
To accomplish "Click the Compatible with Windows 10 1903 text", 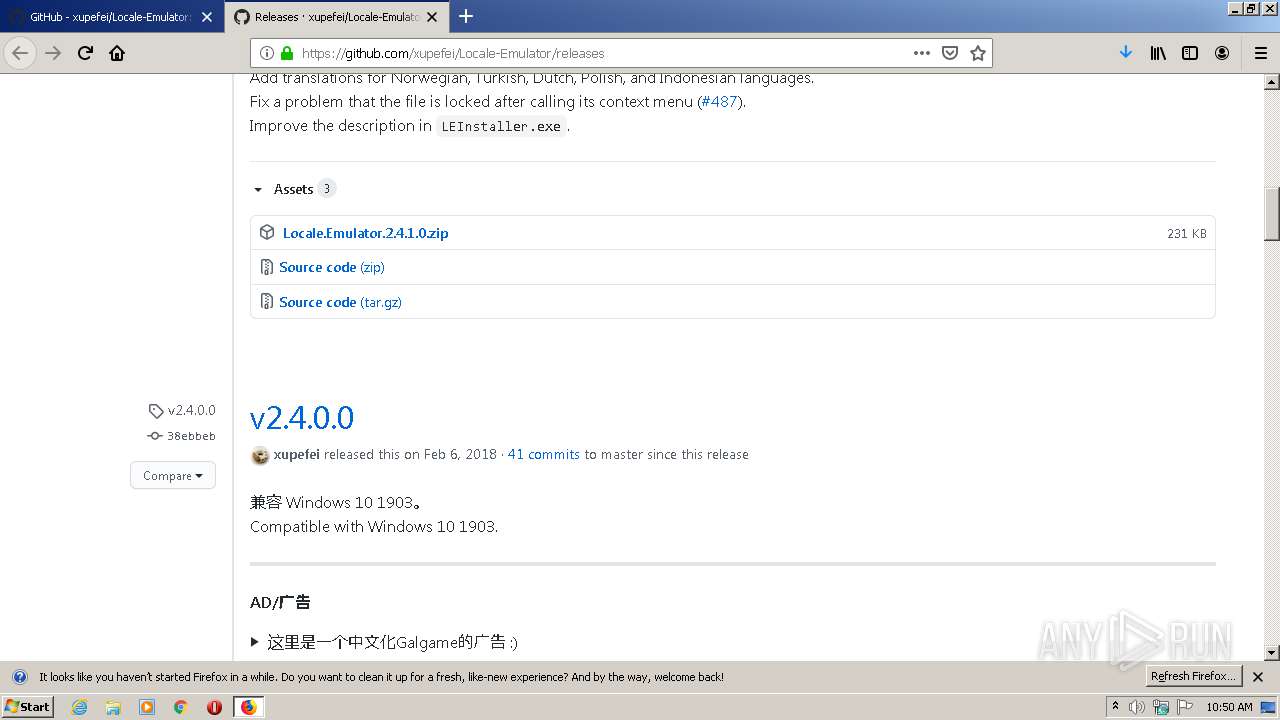I will click(x=374, y=526).
